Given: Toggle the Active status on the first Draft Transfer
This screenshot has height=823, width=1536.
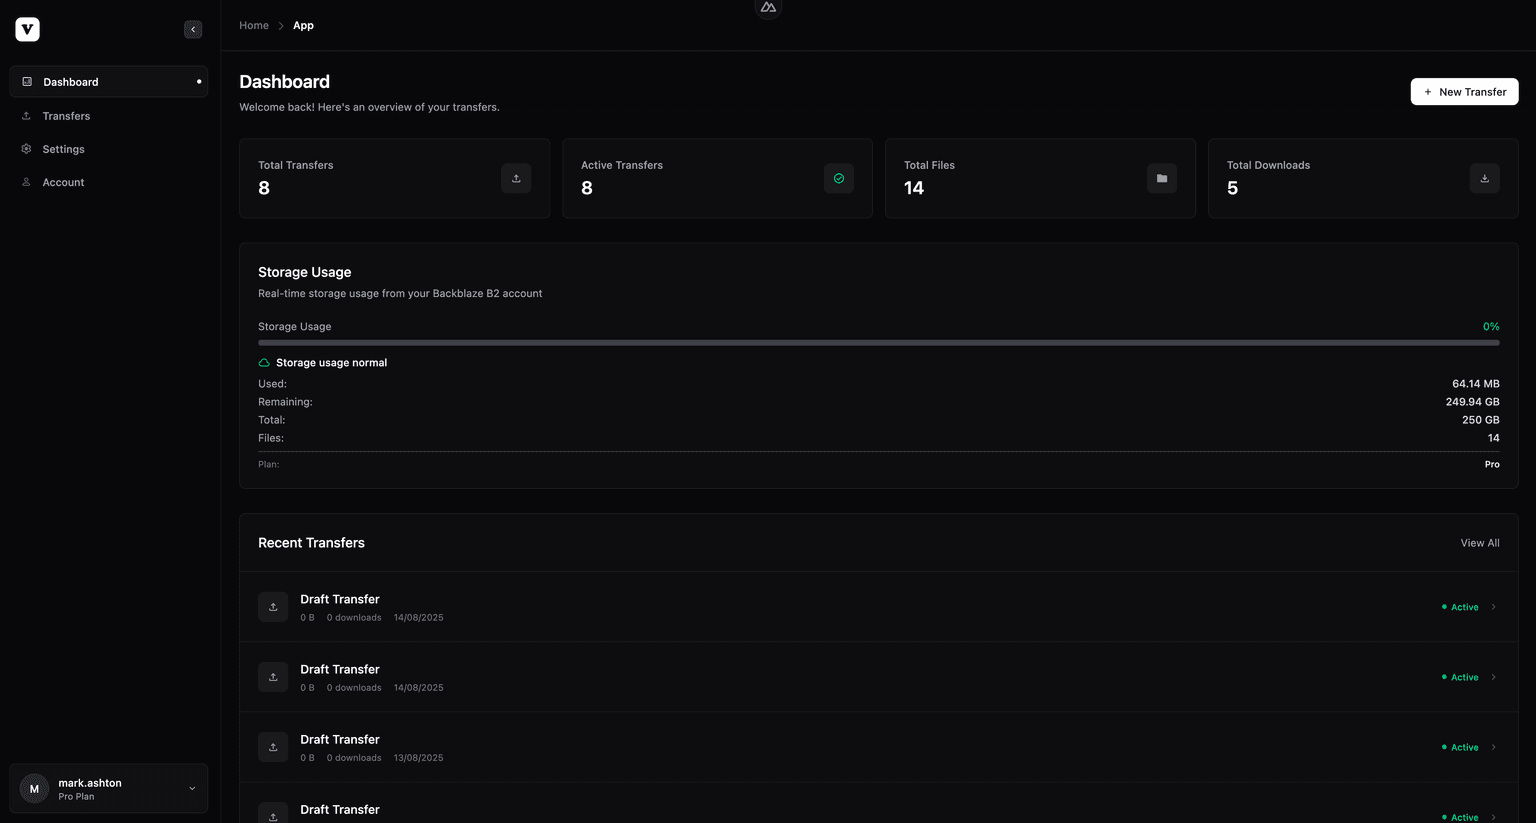Looking at the screenshot, I should point(1459,607).
